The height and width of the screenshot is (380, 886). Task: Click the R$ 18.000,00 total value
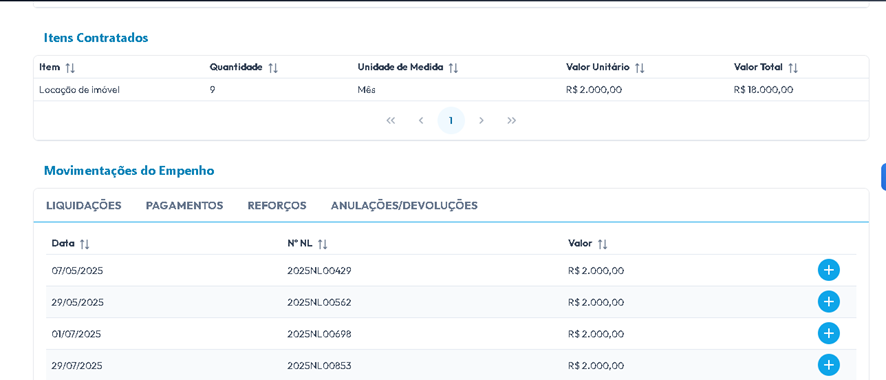coord(763,90)
